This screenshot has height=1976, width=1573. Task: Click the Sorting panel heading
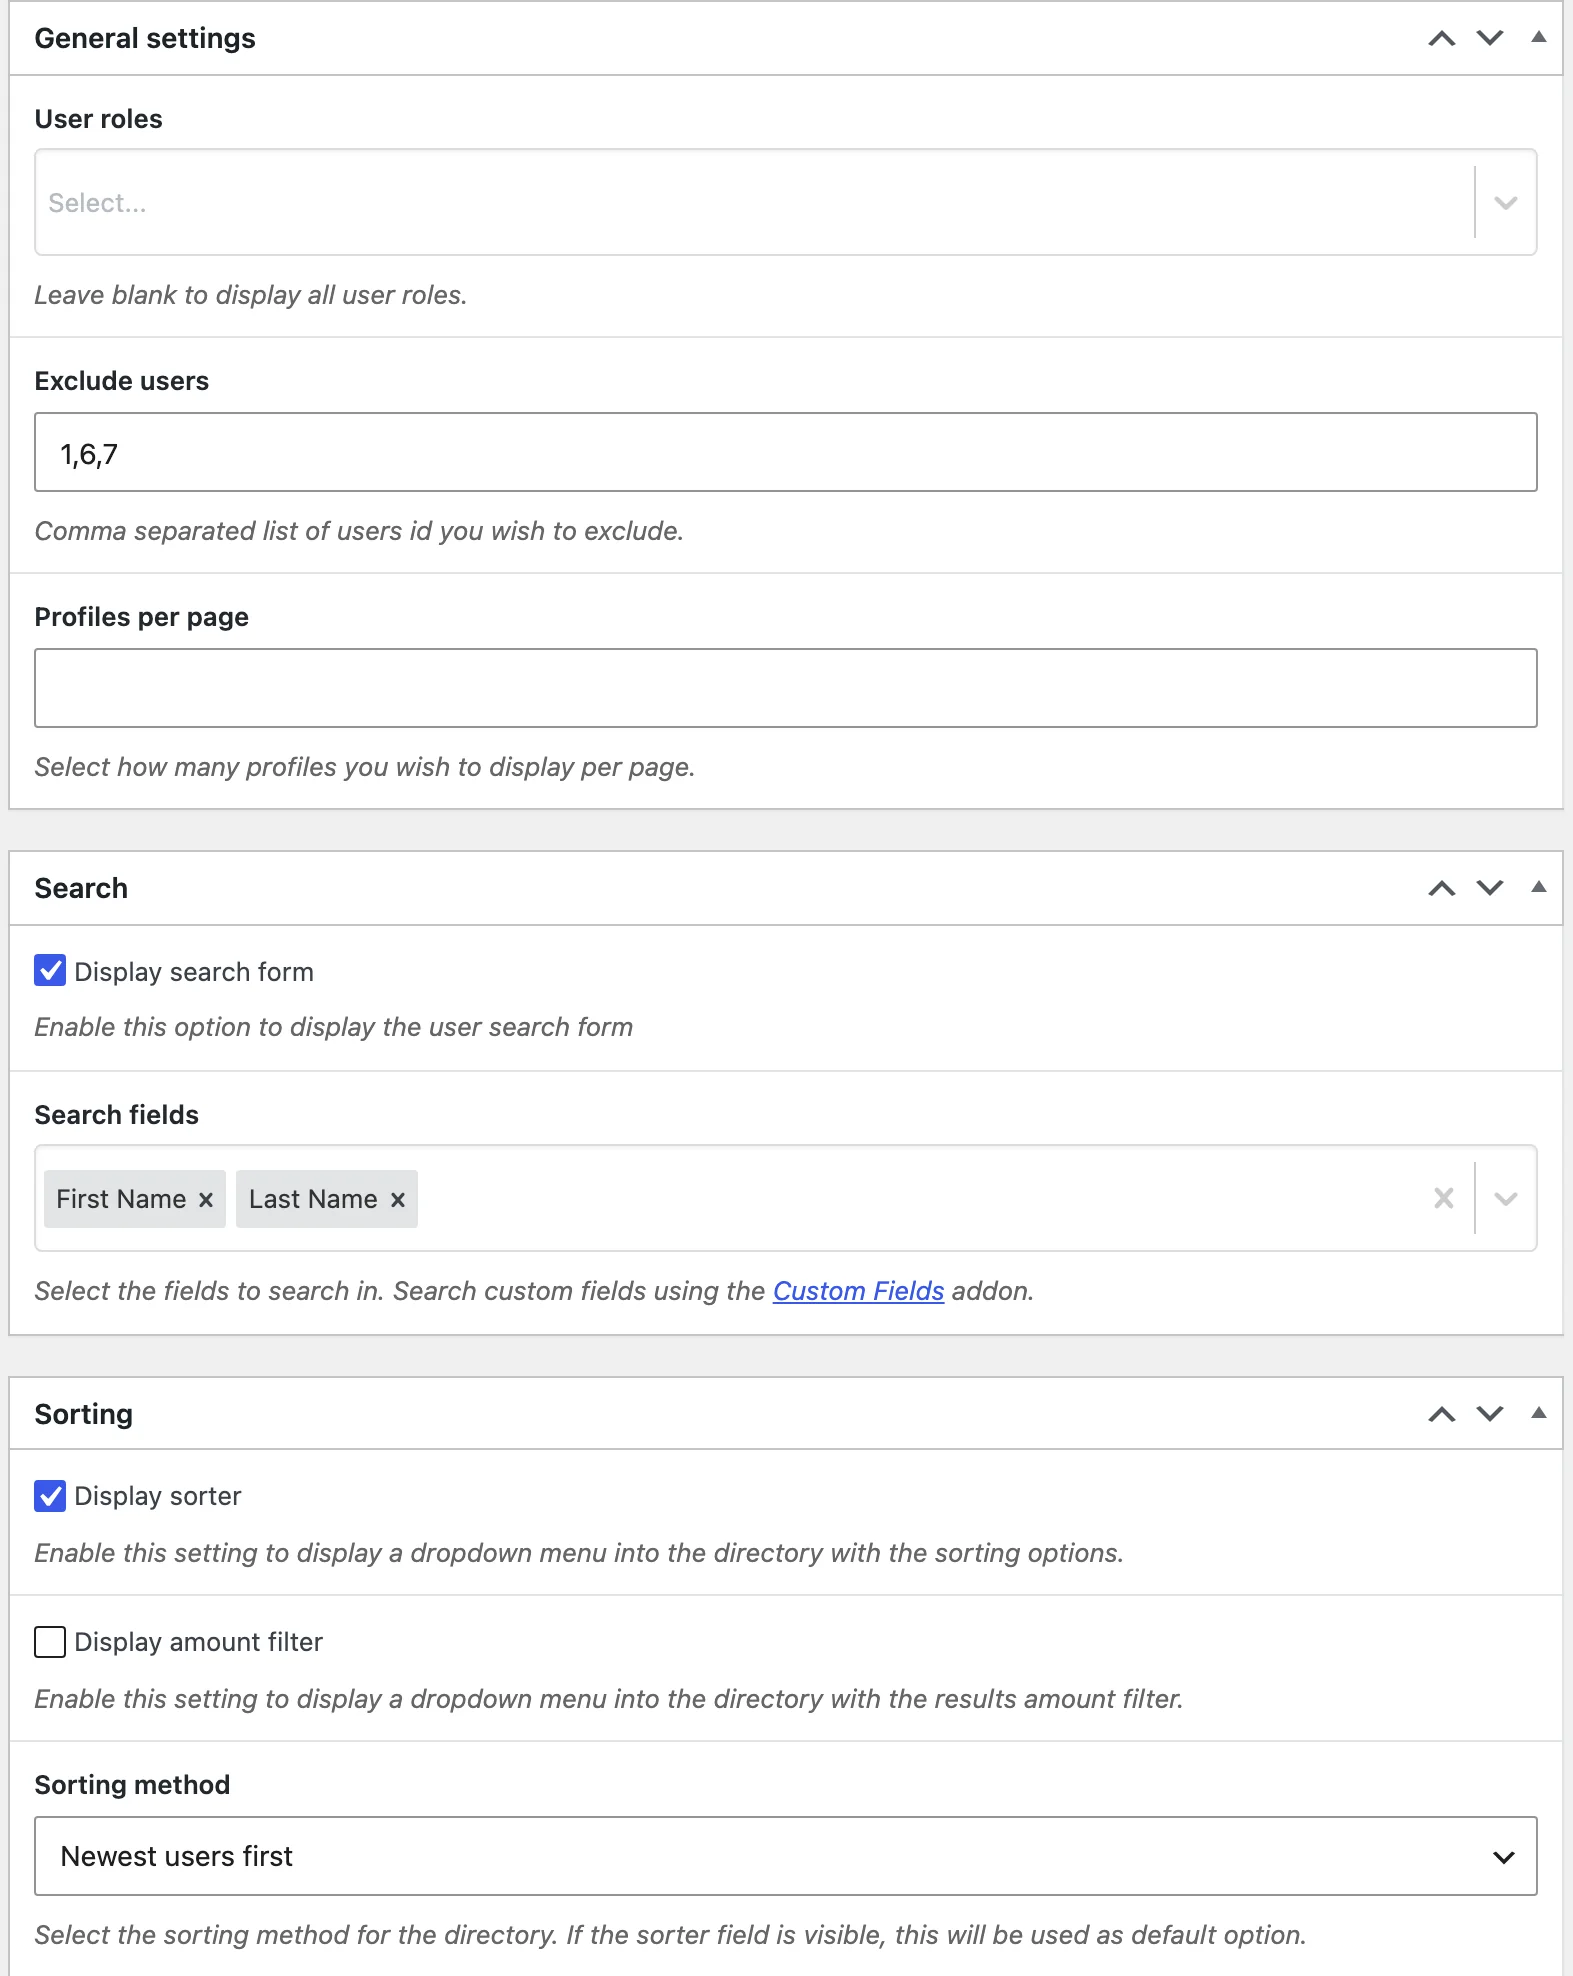click(x=84, y=1414)
